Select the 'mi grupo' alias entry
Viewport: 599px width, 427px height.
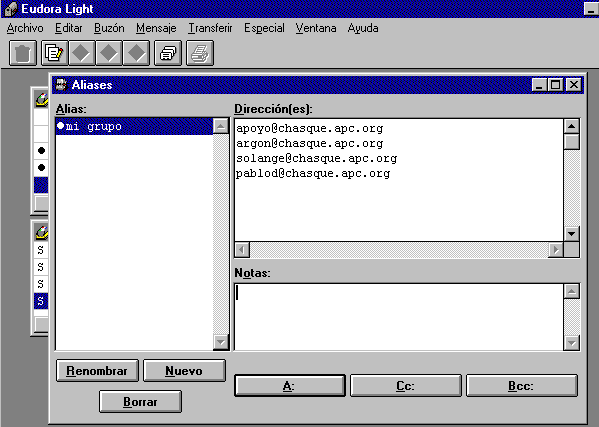(134, 126)
